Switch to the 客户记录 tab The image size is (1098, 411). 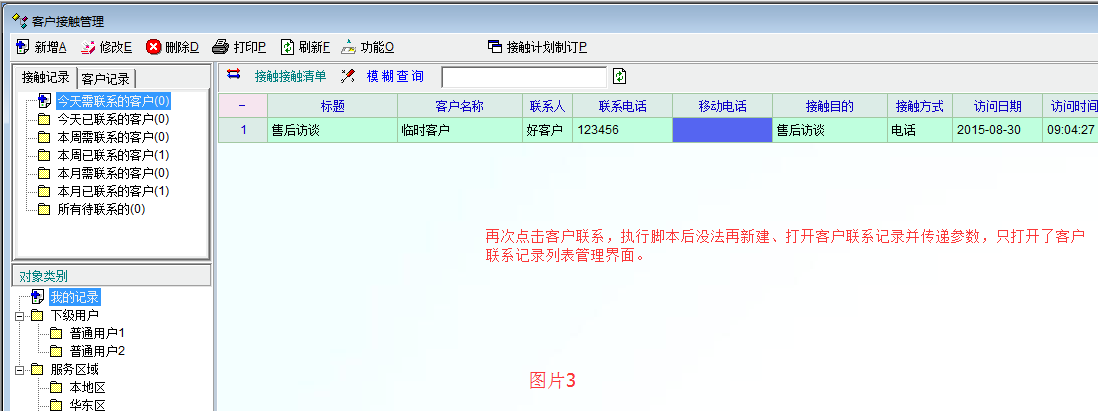pos(106,78)
